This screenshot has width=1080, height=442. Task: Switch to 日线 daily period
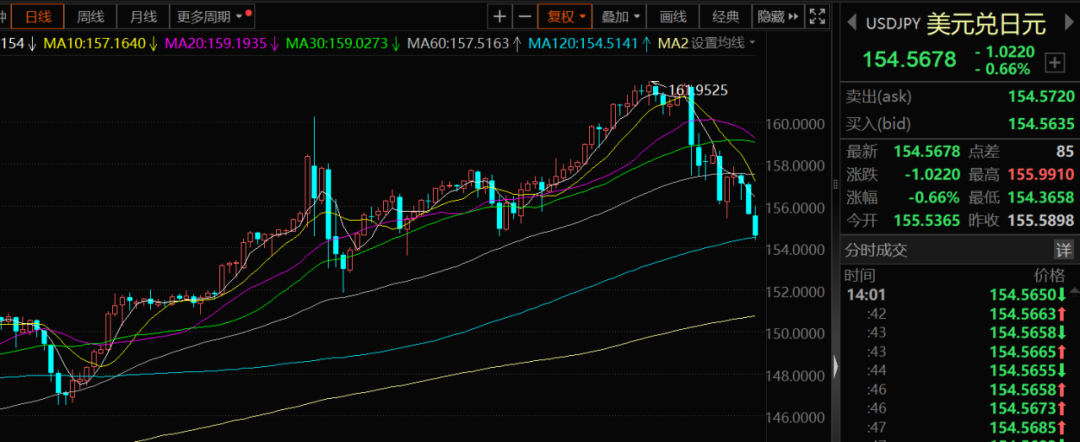[38, 16]
